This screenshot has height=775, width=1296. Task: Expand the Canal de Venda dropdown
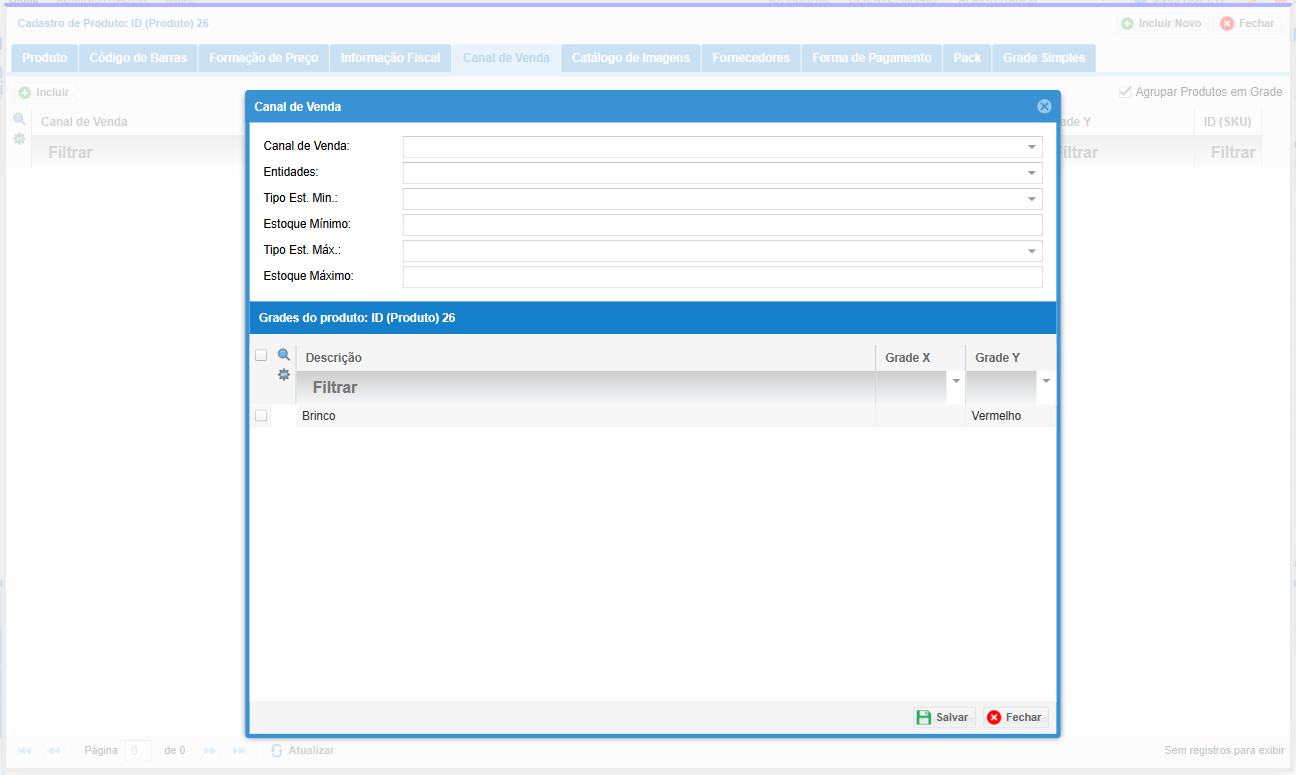coord(1031,147)
